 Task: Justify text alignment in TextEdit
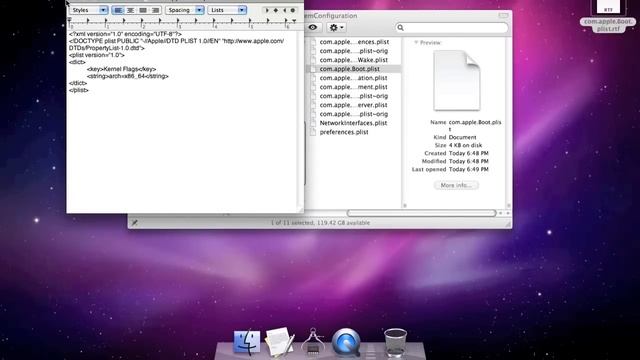click(143, 10)
